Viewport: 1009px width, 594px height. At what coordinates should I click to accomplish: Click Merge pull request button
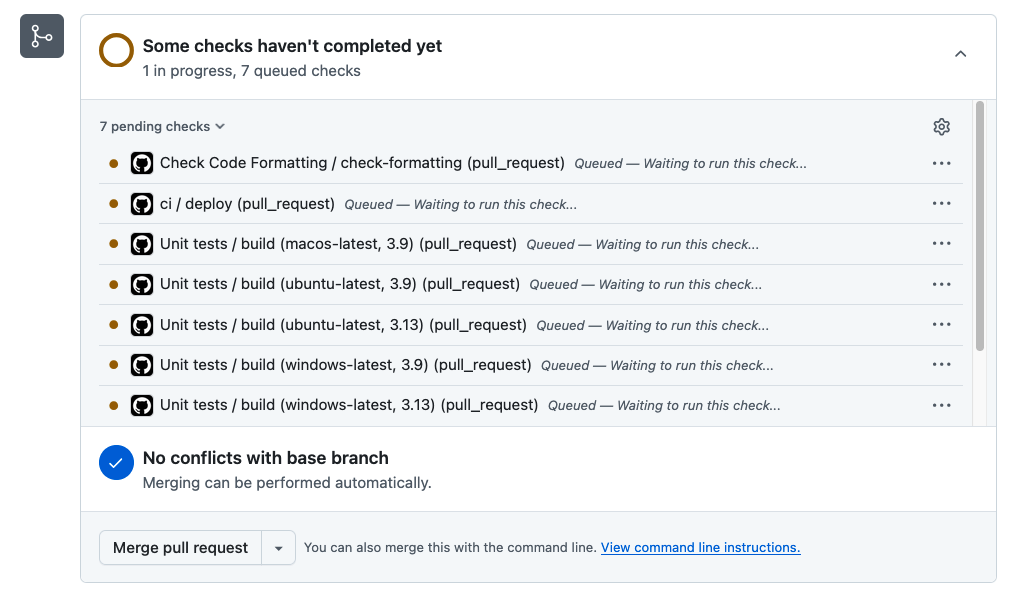point(180,548)
